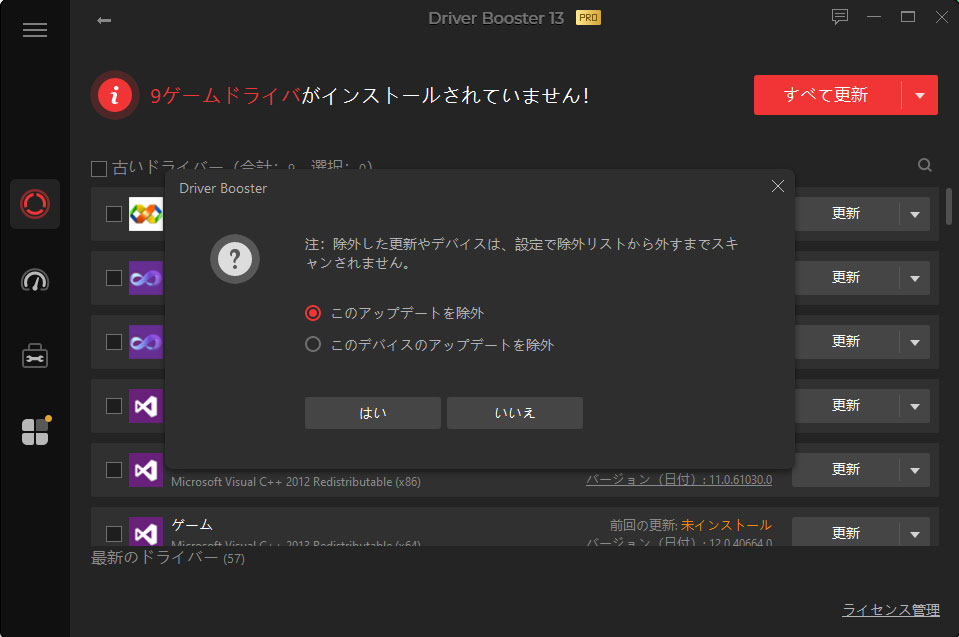The height and width of the screenshot is (637, 959).
Task: Close the Driver Booster dialog with X
Action: [x=777, y=186]
